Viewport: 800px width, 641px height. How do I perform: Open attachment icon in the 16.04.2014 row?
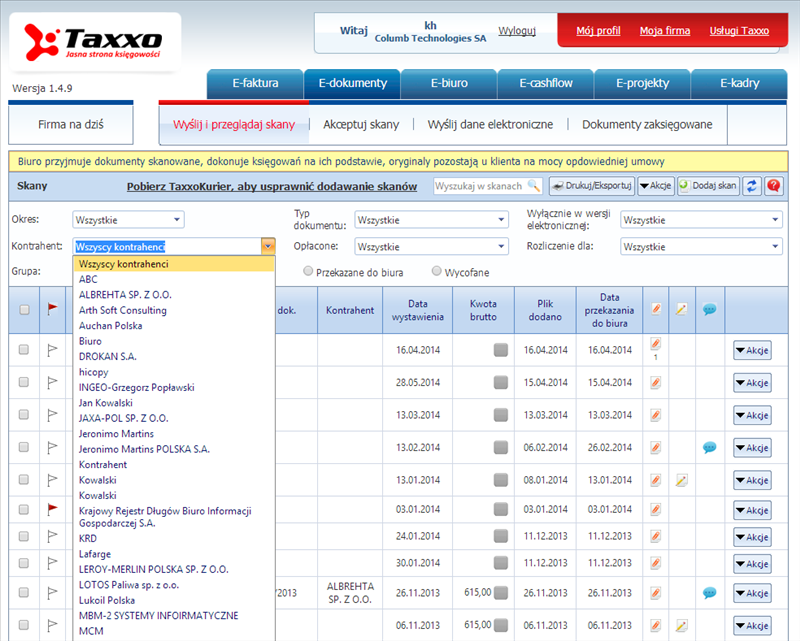[656, 343]
